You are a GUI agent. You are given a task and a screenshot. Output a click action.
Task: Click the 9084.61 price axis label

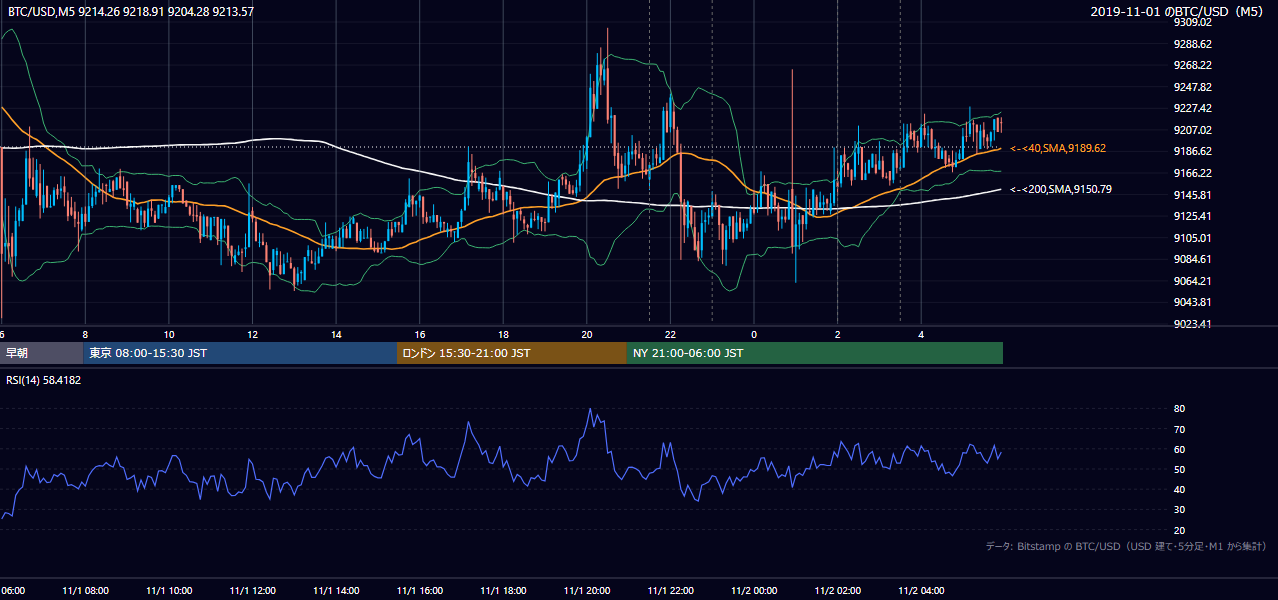pyautogui.click(x=1193, y=259)
